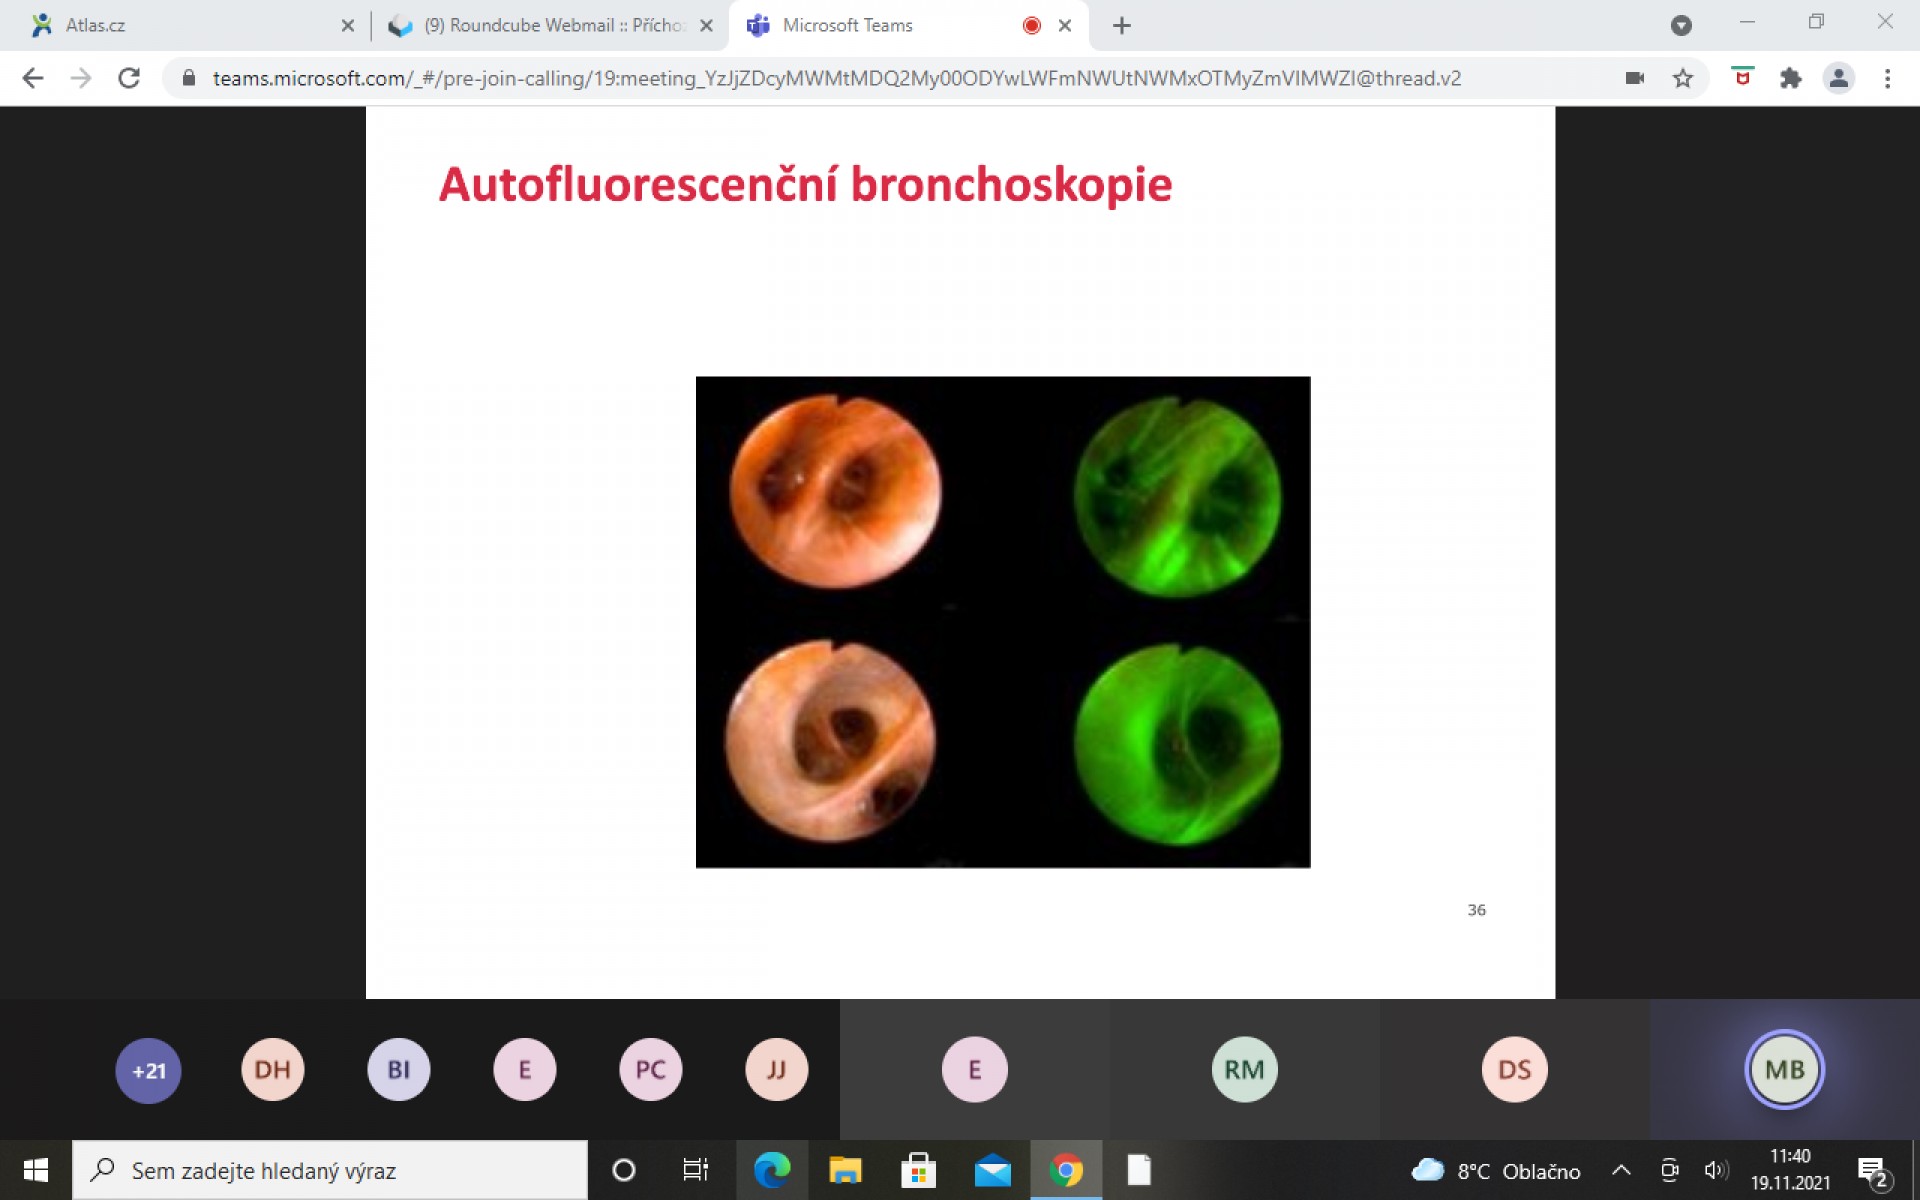Screen dimensions: 1920x1200
Task: Open the Mail app from taskbar
Action: point(992,1170)
